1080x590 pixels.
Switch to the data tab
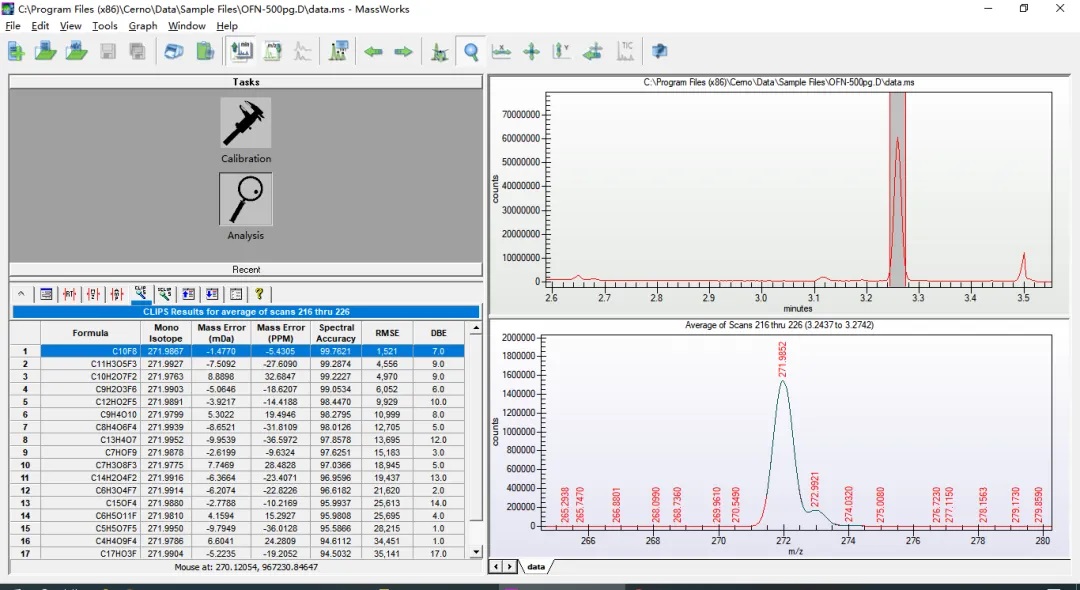(536, 566)
